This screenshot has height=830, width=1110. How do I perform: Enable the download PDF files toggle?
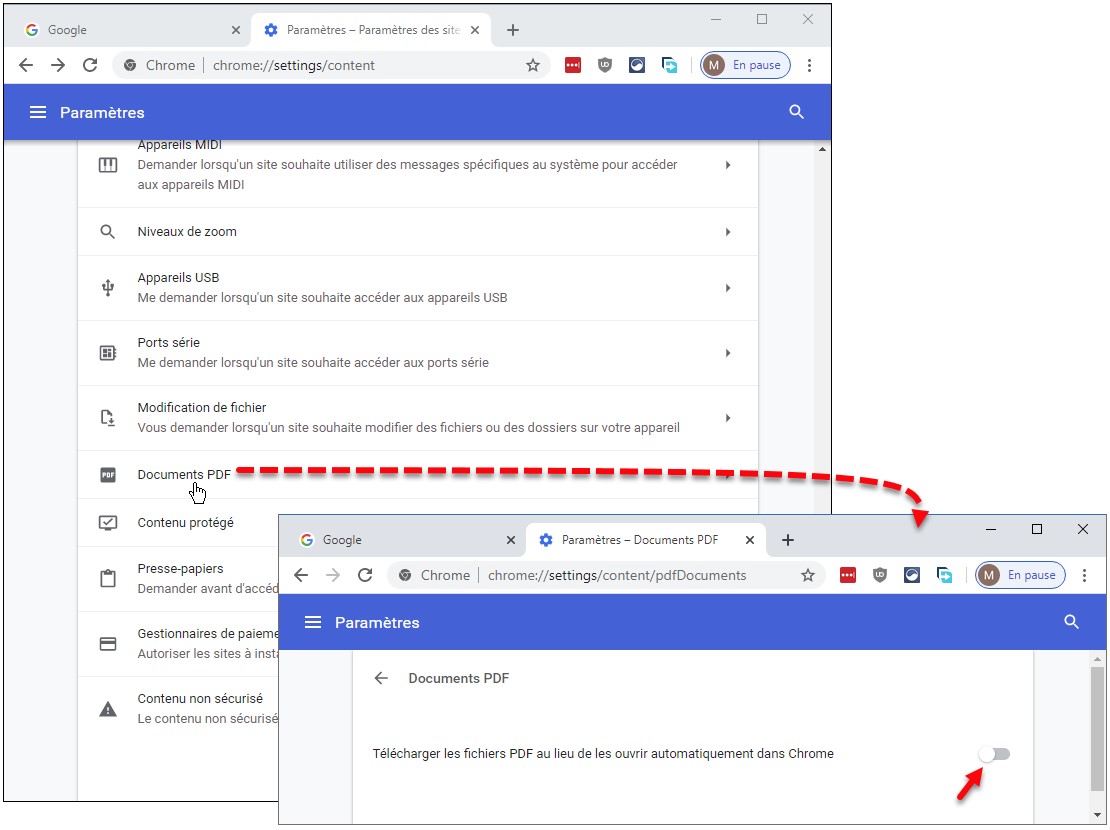[994, 754]
